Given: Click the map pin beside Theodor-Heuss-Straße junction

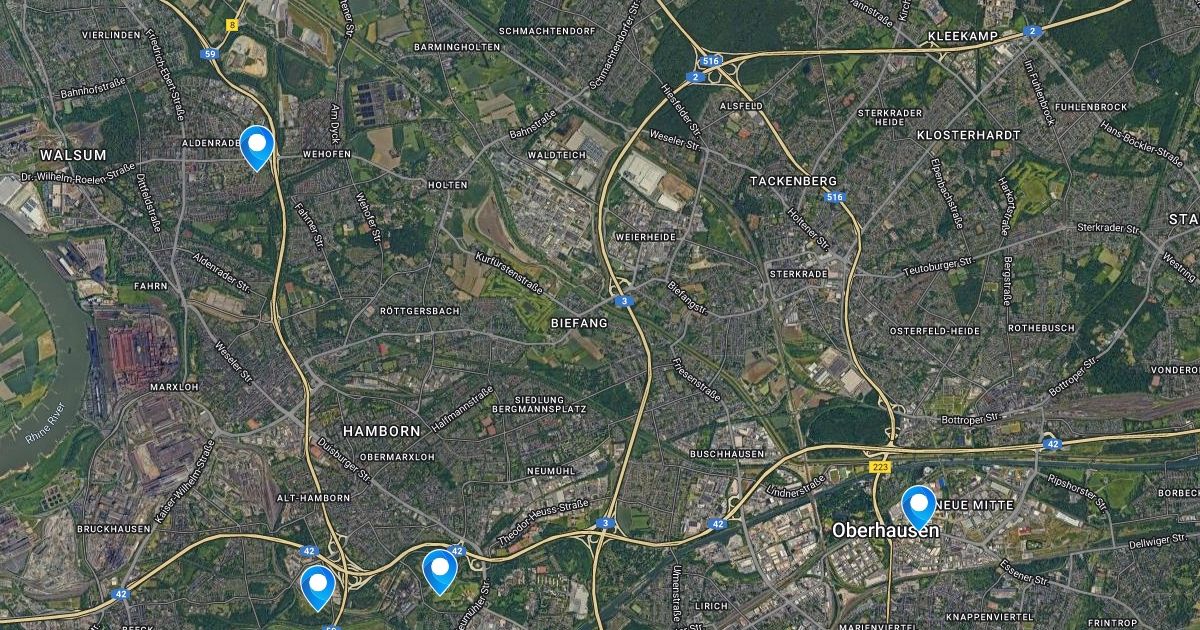Looking at the screenshot, I should tap(440, 572).
